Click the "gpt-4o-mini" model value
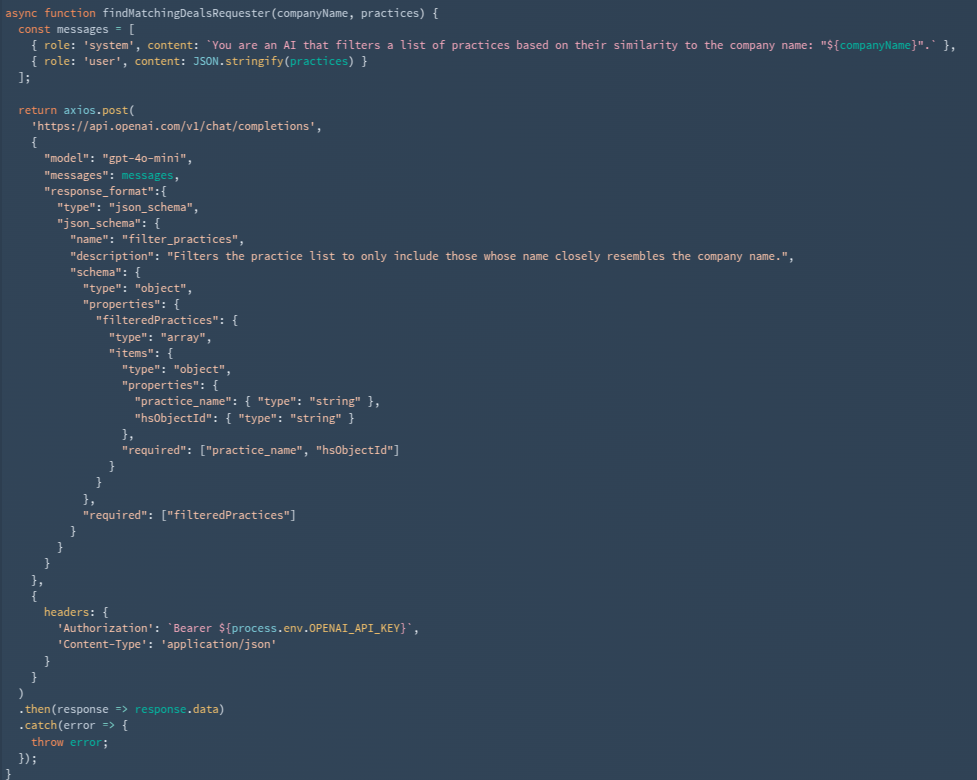Screen dimensions: 977x780 pyautogui.click(x=144, y=158)
